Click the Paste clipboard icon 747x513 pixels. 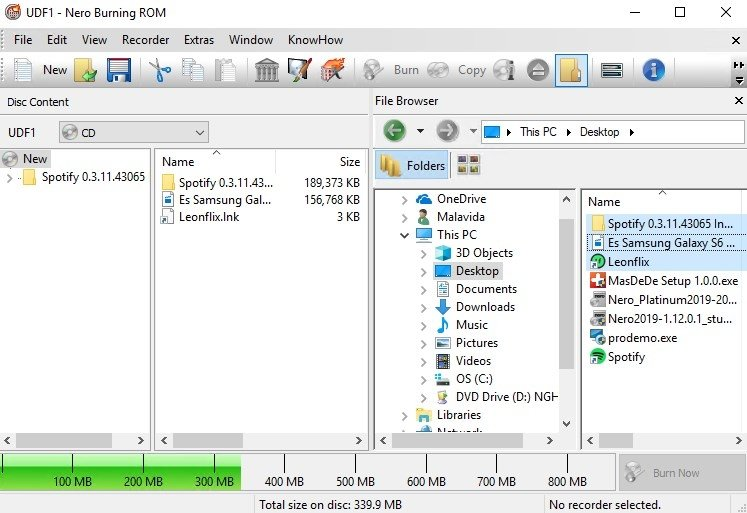(225, 70)
